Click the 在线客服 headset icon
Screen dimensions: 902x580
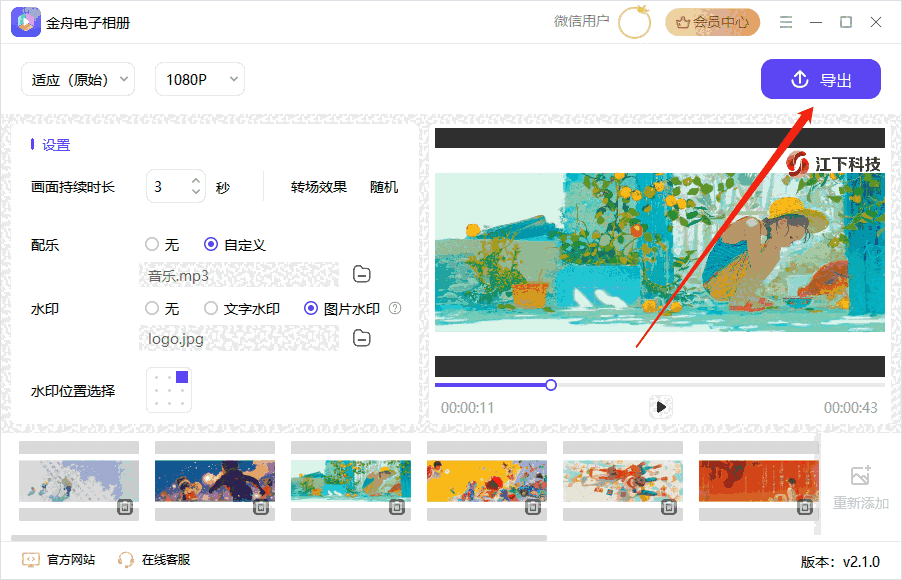(x=125, y=559)
